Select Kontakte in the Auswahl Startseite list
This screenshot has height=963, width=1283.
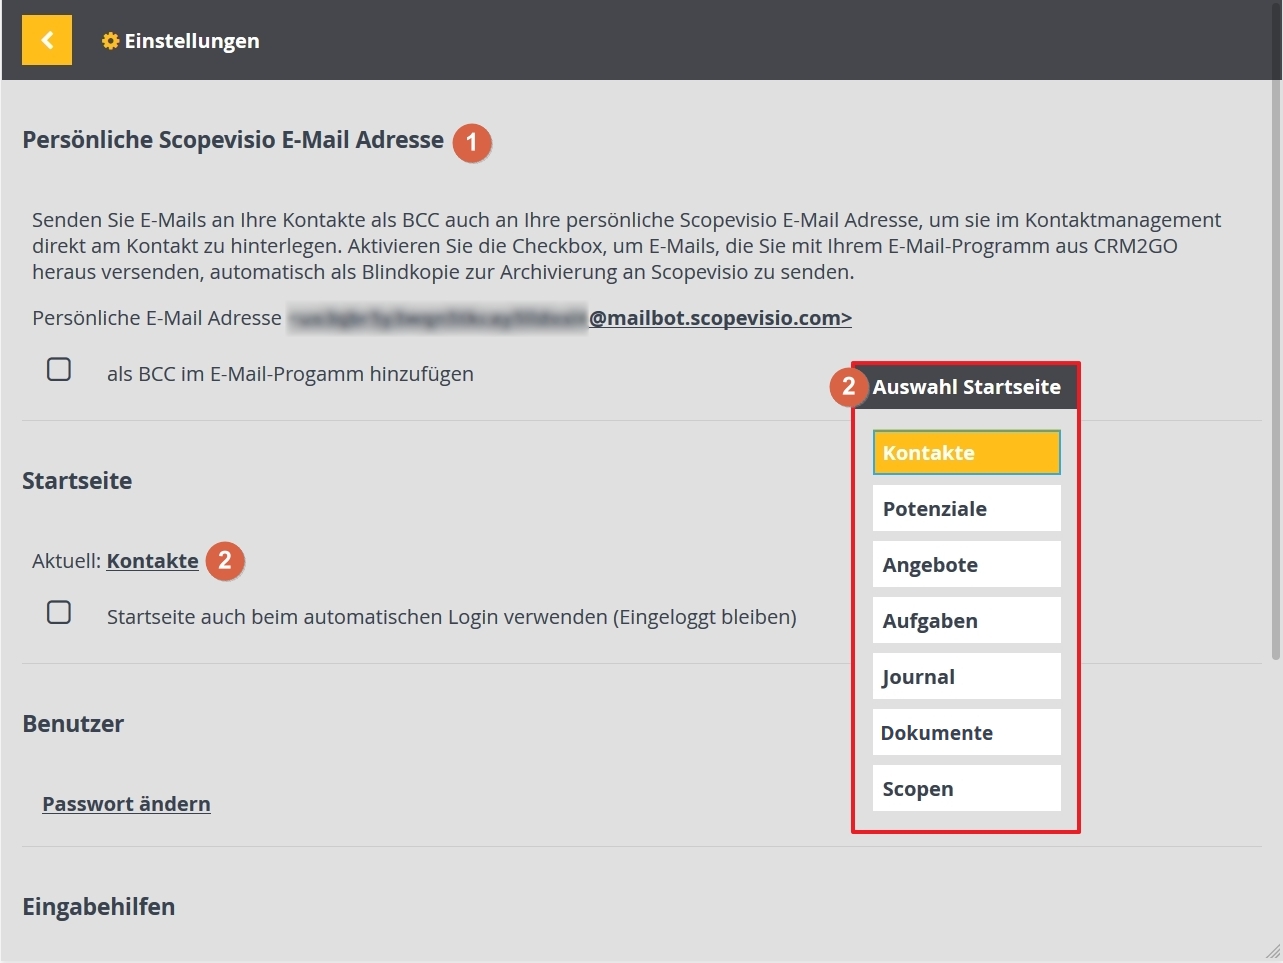pos(967,452)
